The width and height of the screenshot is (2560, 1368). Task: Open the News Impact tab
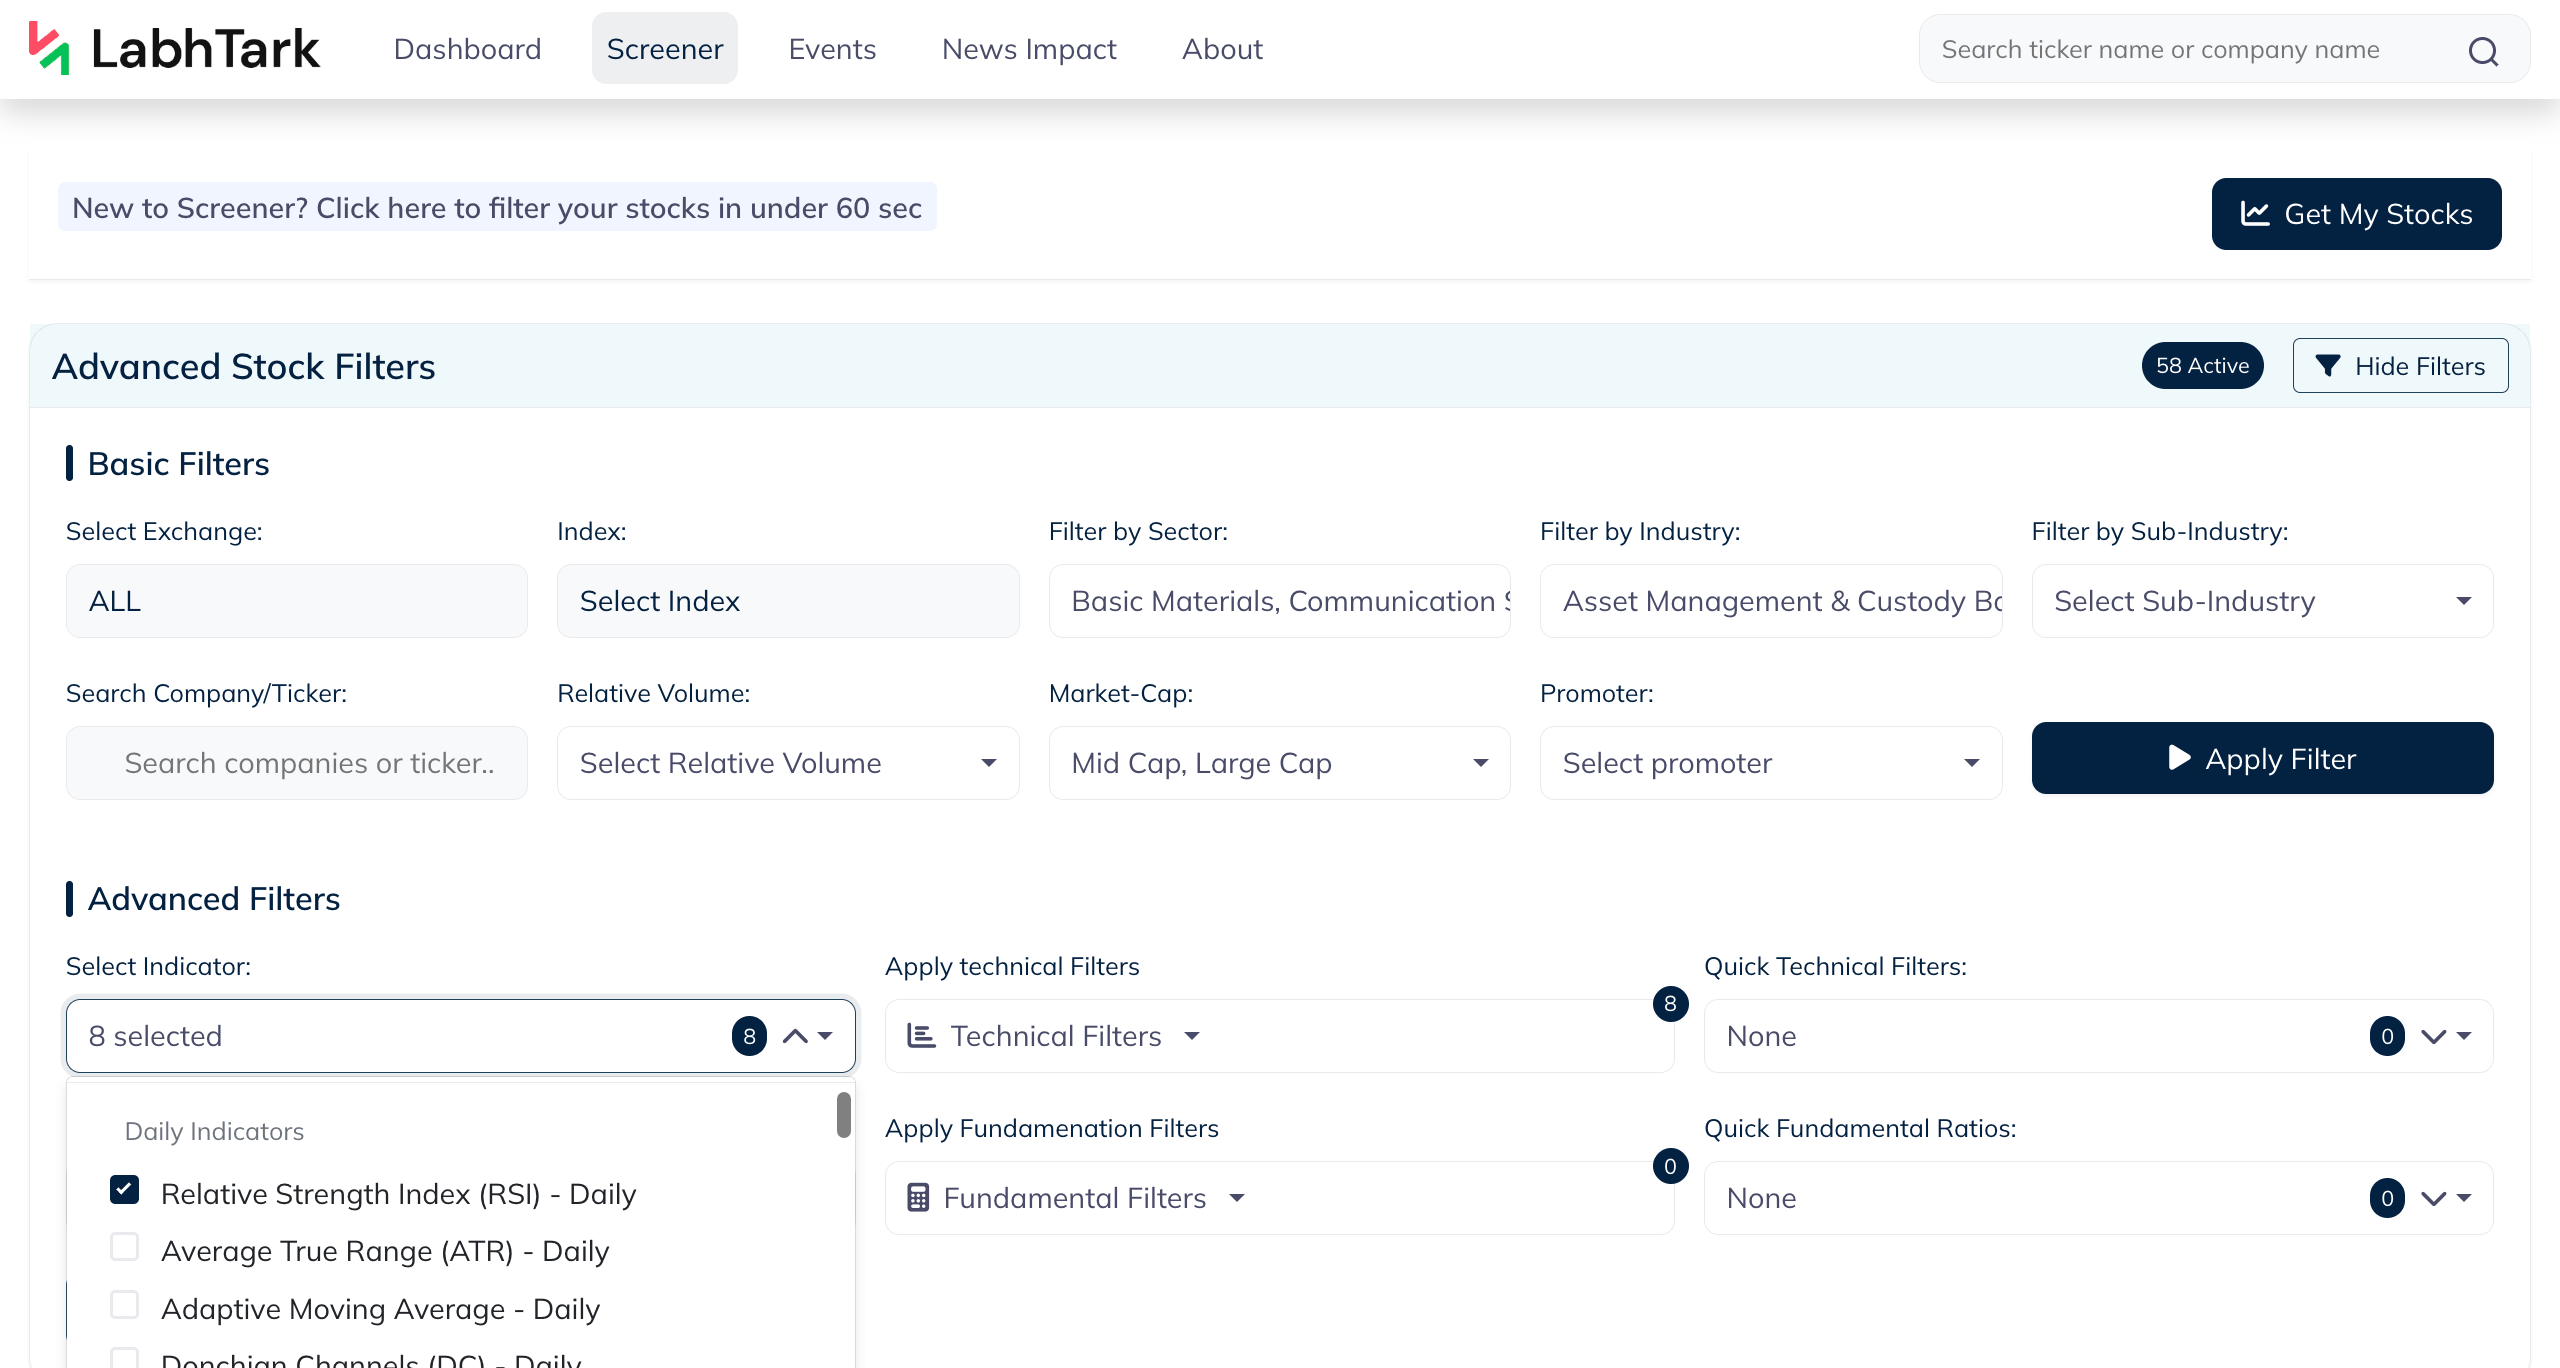pos(1029,49)
